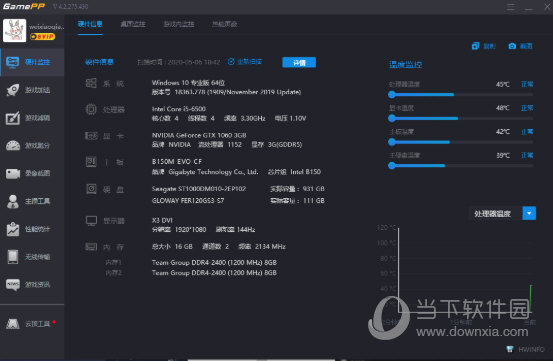The image size is (553, 361).
Task: Switch to the rightmost top tab
Action: click(224, 24)
